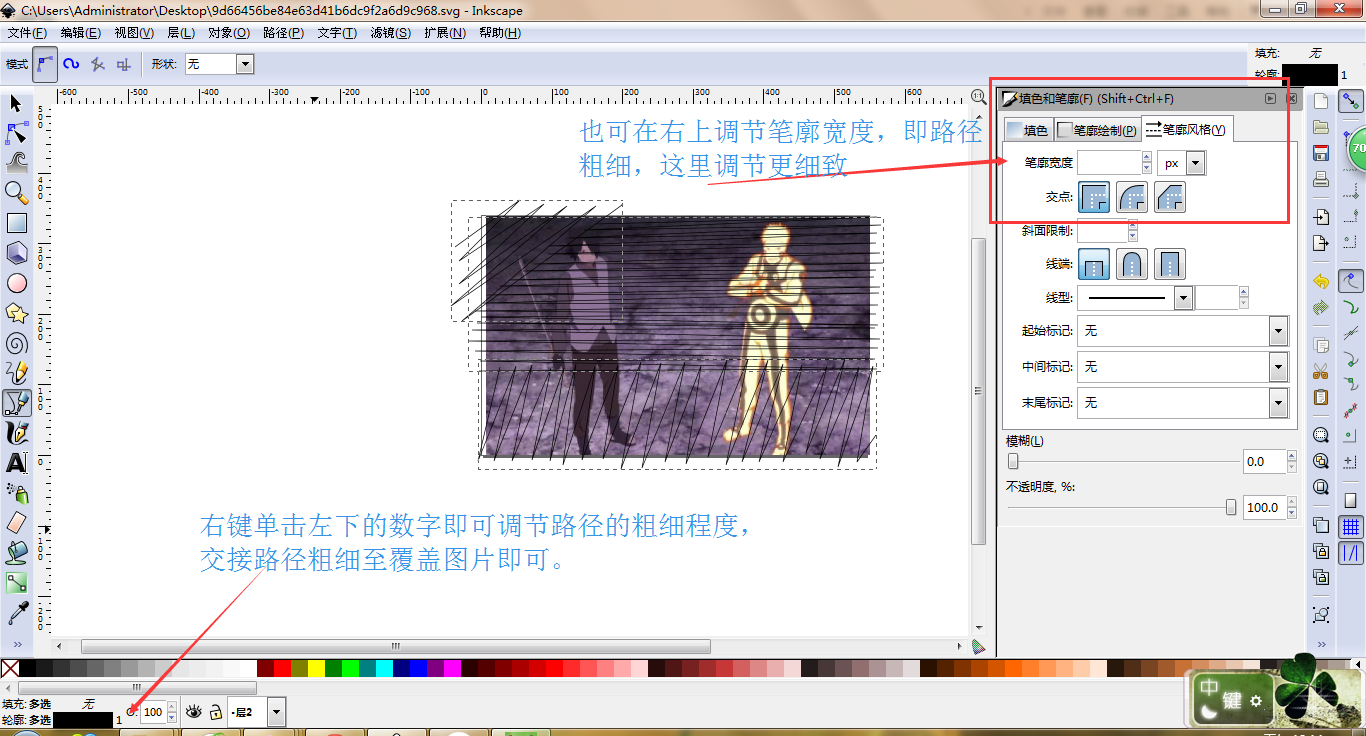Select the Zoom magnifier tool
The width and height of the screenshot is (1366, 736).
click(16, 192)
